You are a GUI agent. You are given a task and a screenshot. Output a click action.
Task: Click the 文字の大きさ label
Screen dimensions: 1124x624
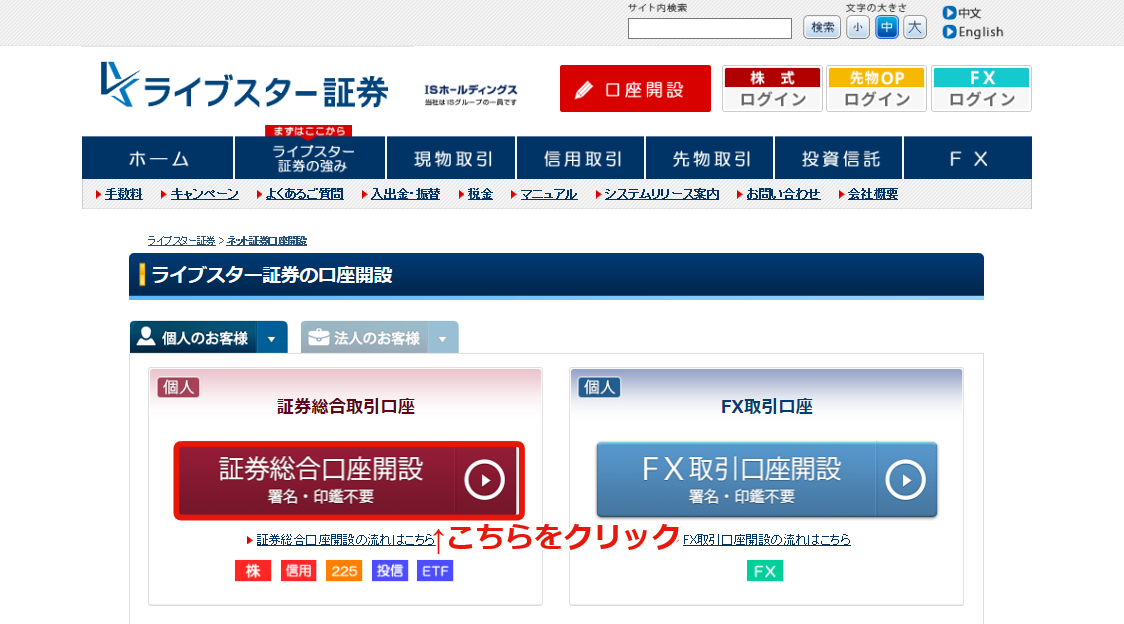click(876, 8)
